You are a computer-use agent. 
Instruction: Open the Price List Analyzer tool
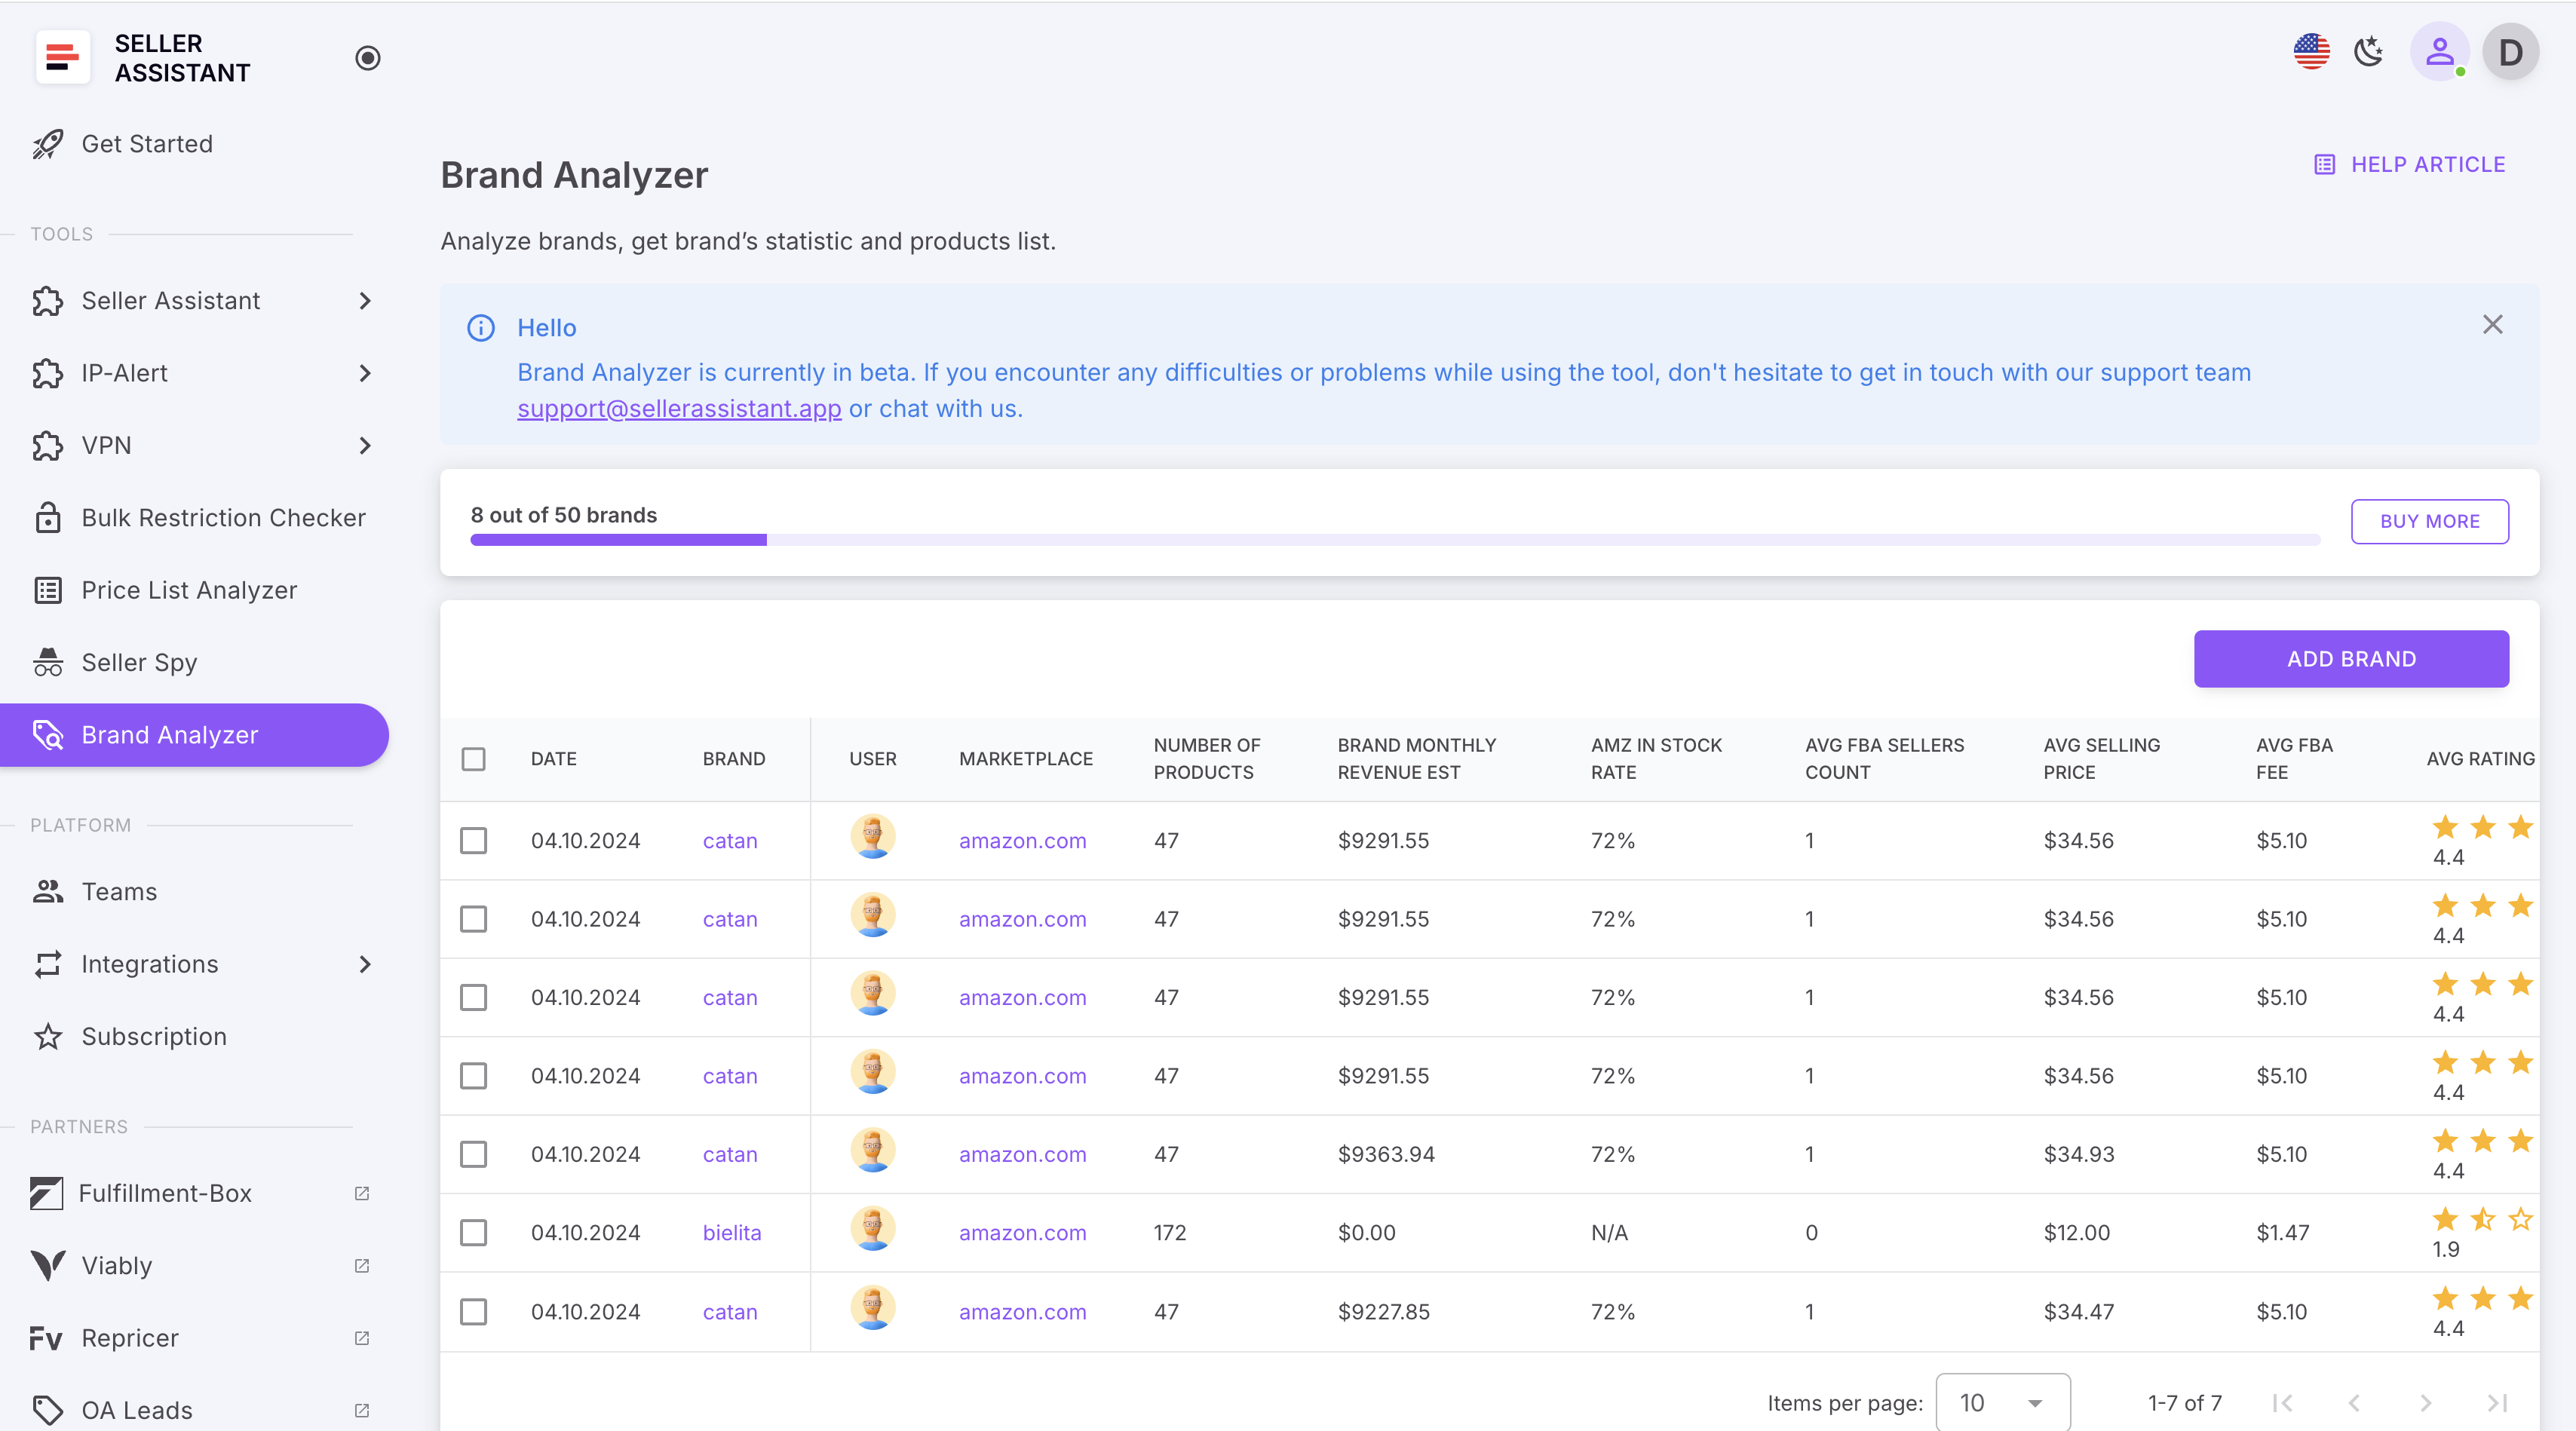(188, 590)
